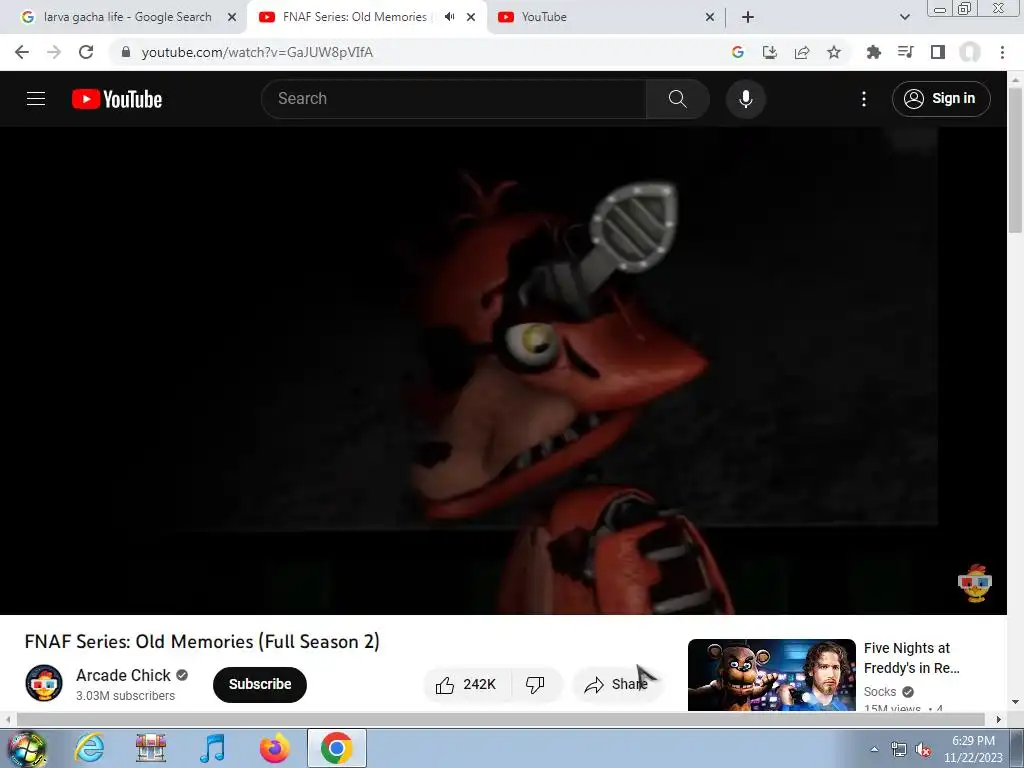Click the Sign in button
This screenshot has height=768, width=1024.
pyautogui.click(x=941, y=99)
